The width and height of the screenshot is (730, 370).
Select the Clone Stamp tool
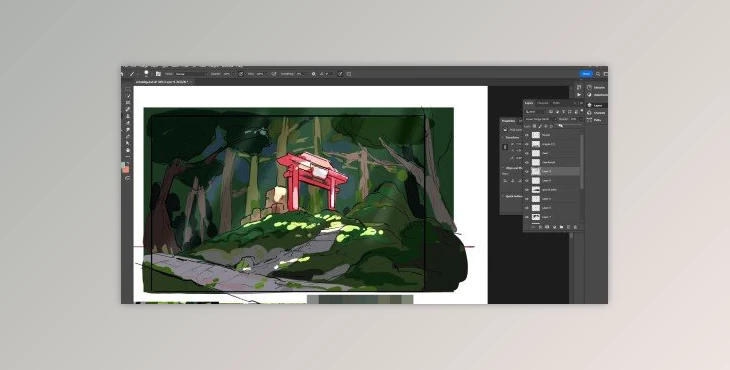[128, 116]
